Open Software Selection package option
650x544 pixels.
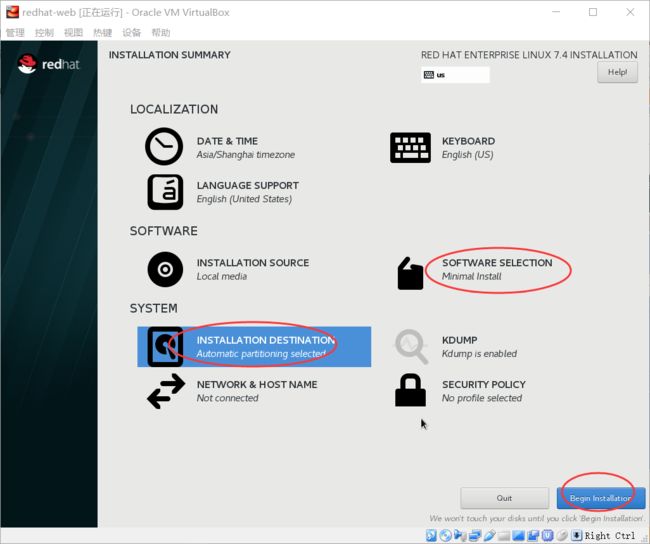(x=410, y=273)
